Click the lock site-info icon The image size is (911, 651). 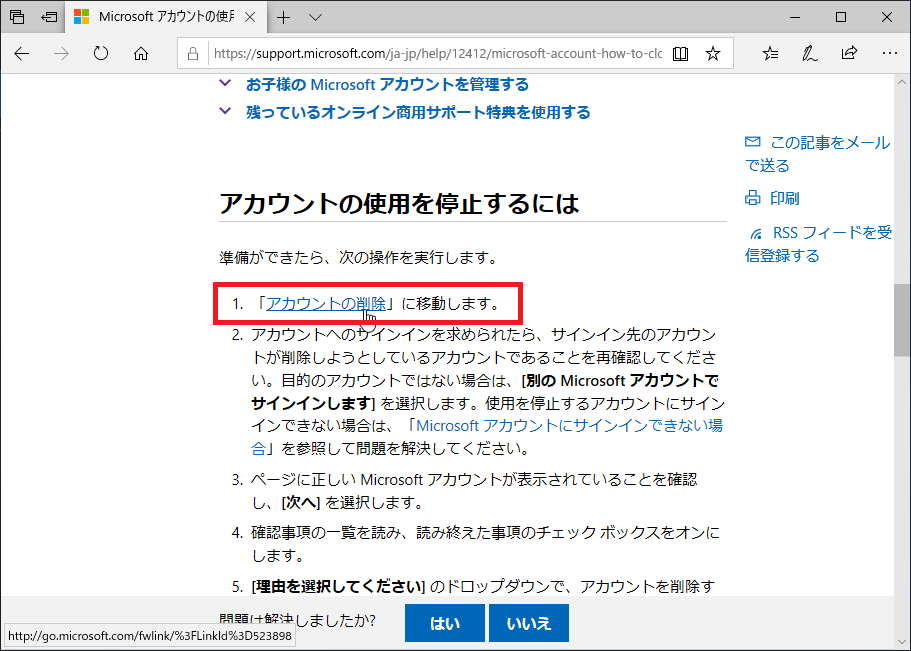click(x=193, y=54)
